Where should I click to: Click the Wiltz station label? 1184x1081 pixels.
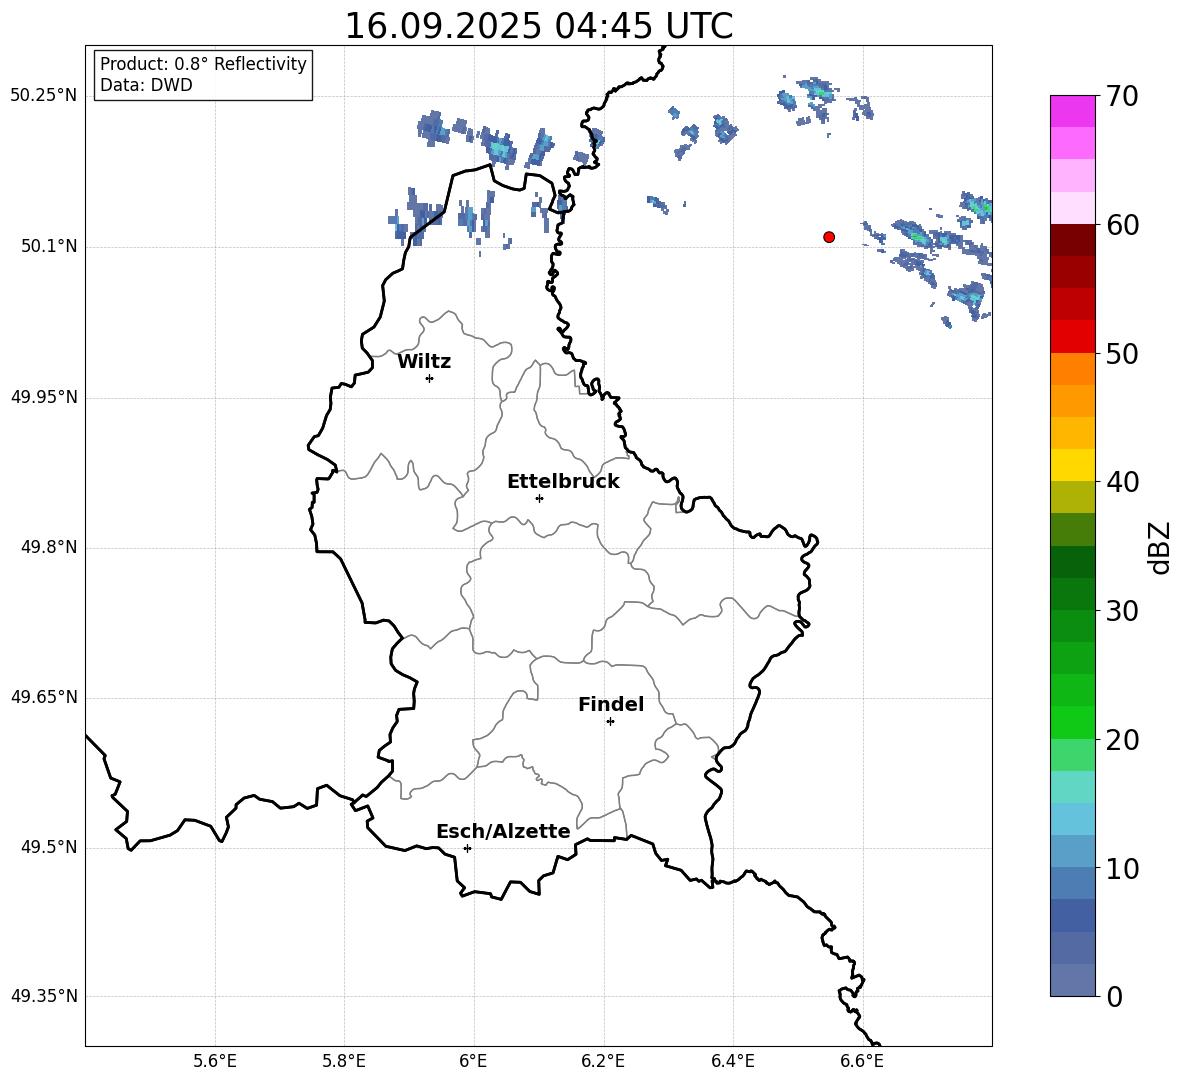click(x=424, y=362)
